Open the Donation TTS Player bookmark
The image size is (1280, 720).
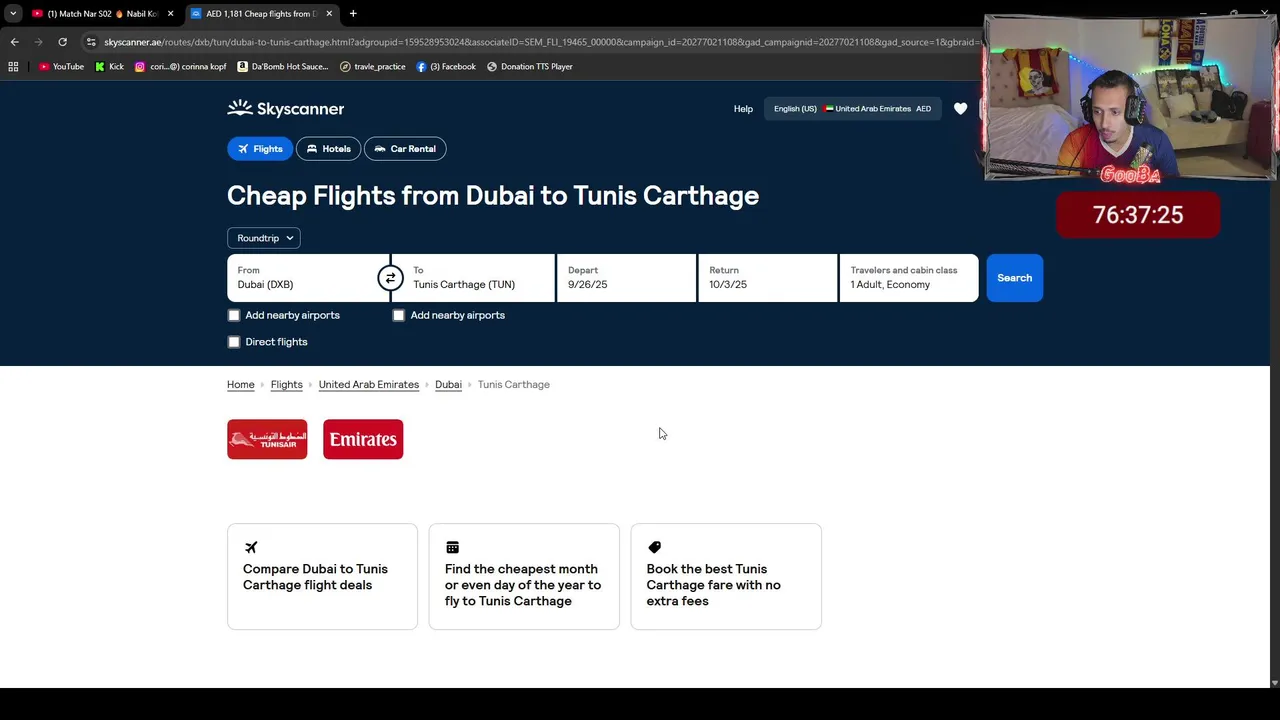click(x=530, y=67)
